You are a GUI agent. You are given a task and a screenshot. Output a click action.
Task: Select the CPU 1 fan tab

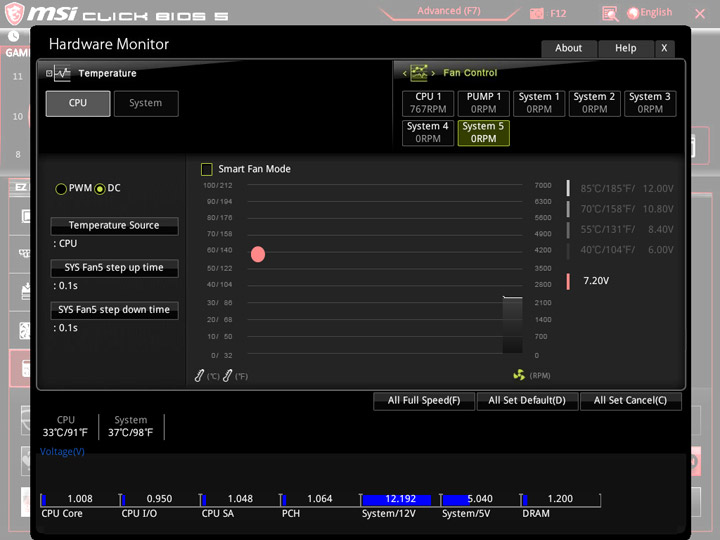tap(428, 103)
